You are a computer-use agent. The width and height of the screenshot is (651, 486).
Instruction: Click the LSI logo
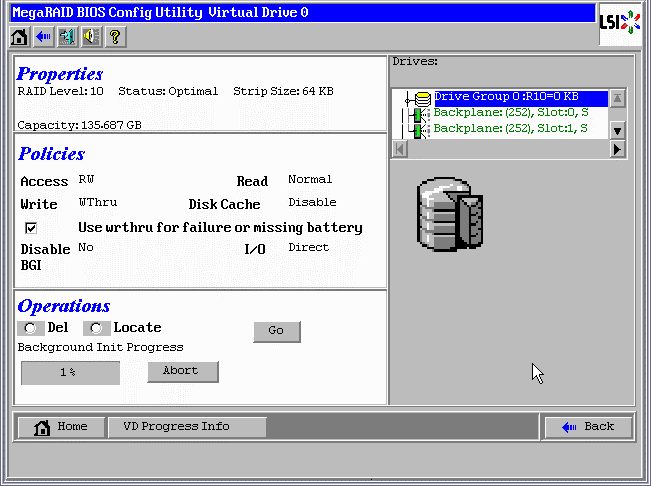[x=620, y=24]
